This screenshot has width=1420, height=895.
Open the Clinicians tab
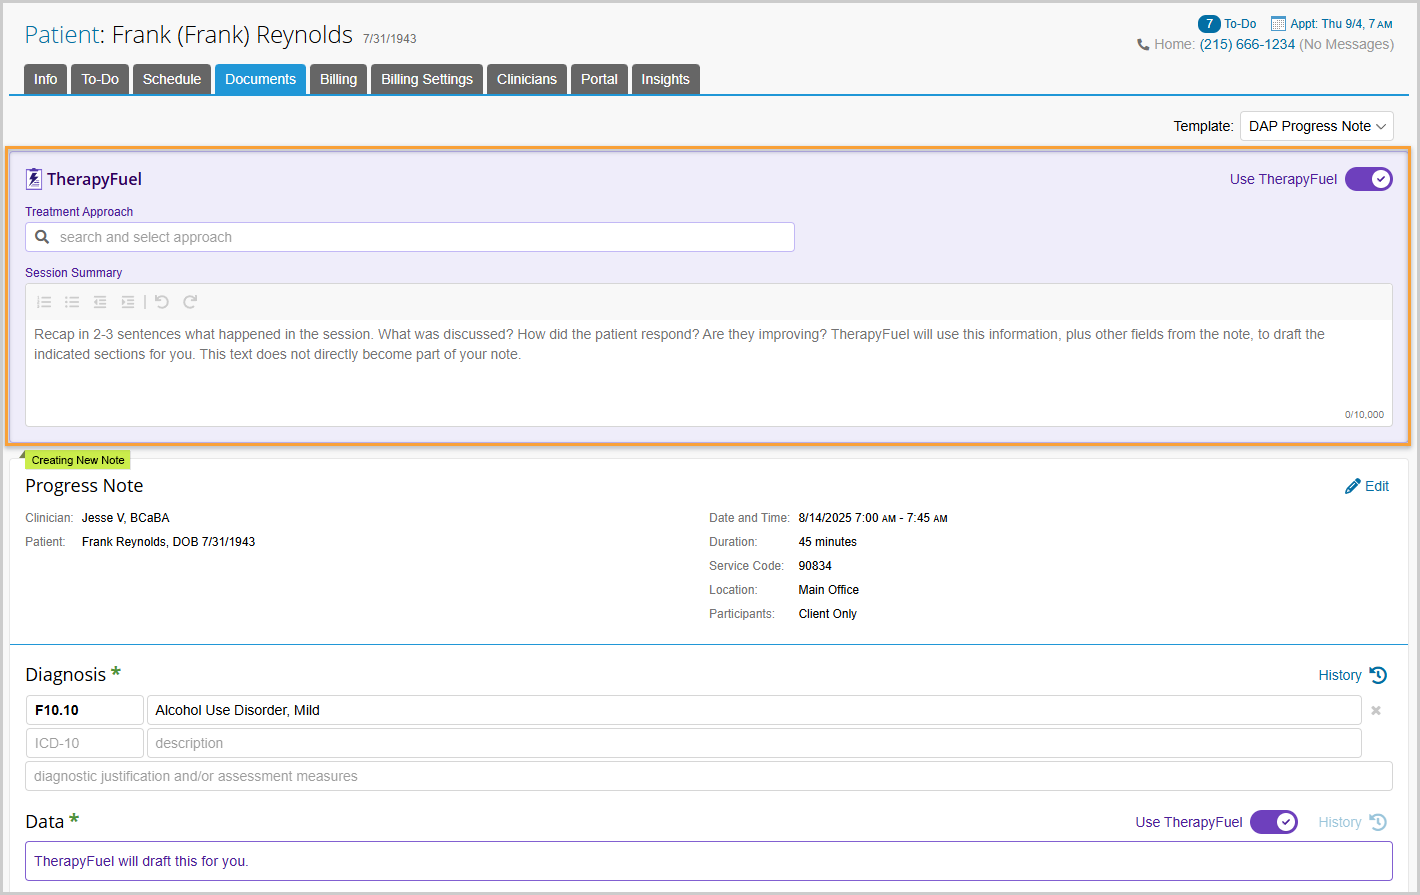tap(527, 79)
